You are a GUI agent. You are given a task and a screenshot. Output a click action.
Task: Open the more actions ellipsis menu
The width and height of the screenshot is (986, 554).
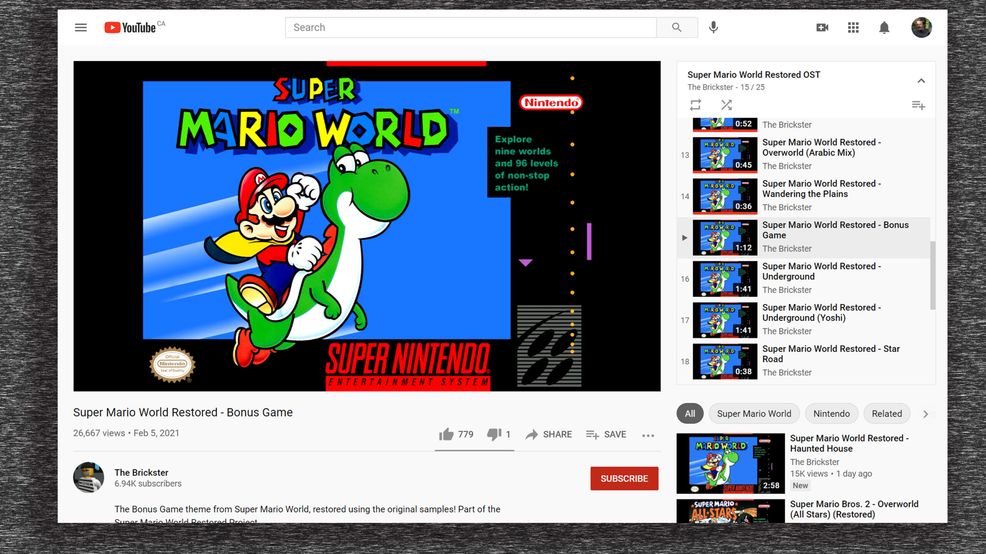click(x=648, y=435)
